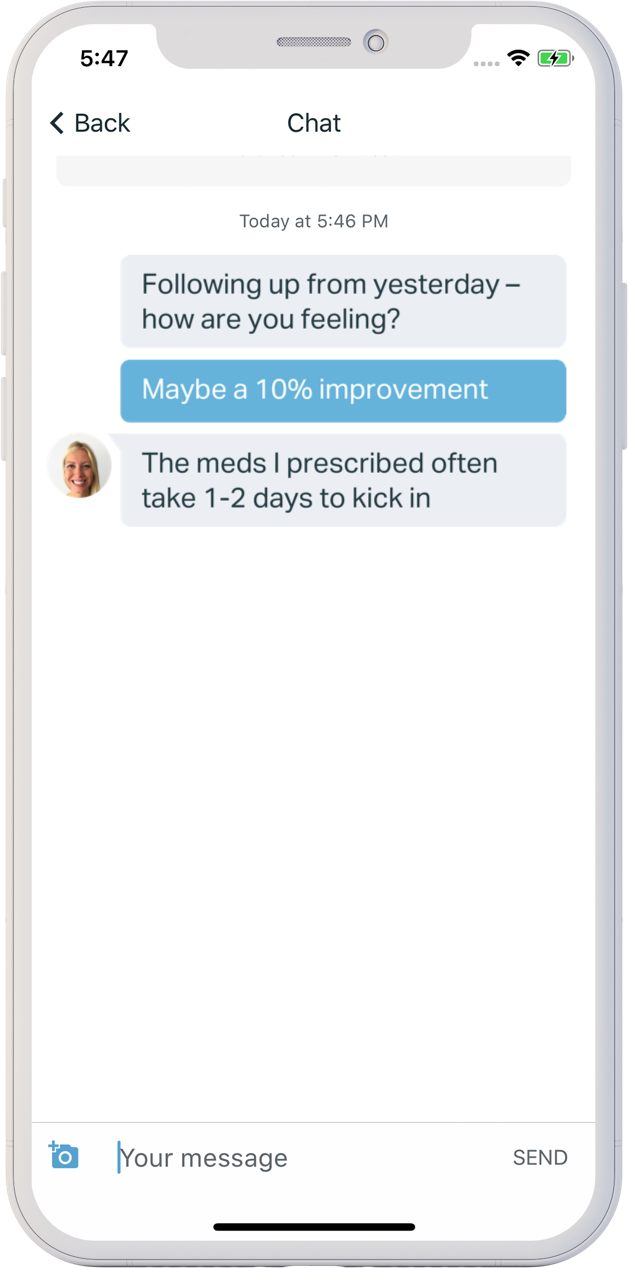
Task: Tap the Back text label
Action: tap(102, 123)
